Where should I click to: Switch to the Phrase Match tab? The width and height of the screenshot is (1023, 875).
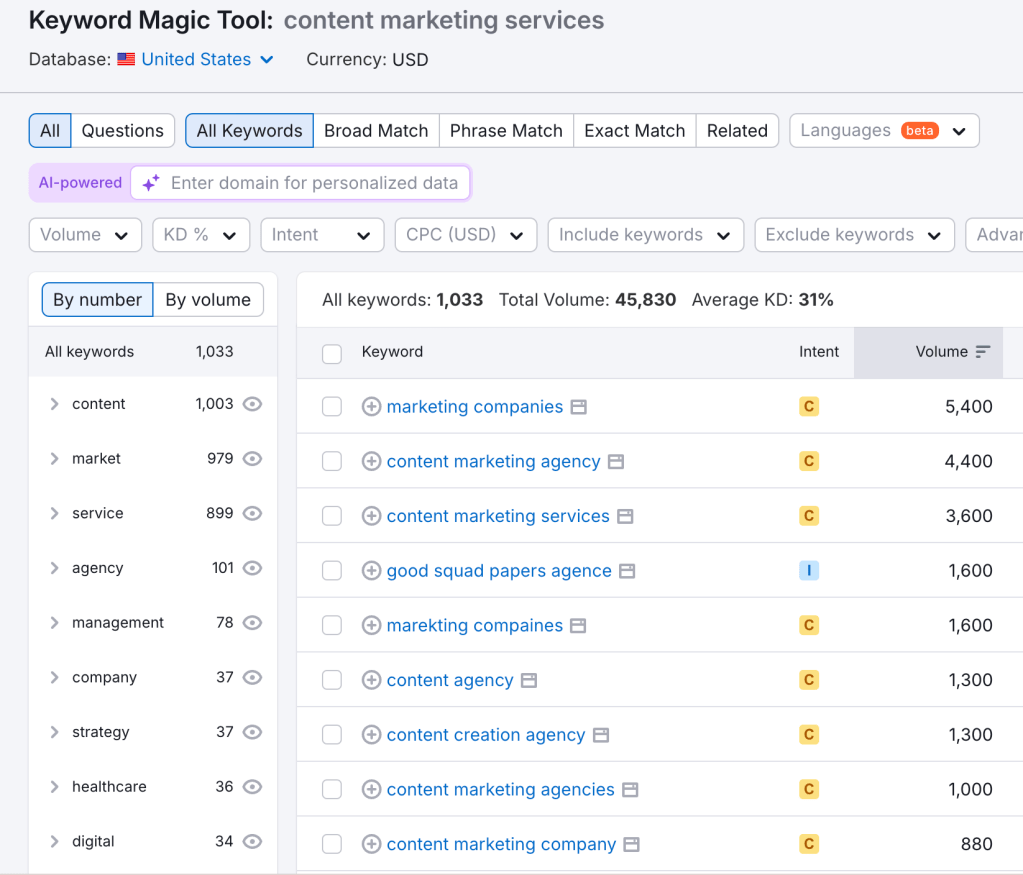tap(506, 131)
